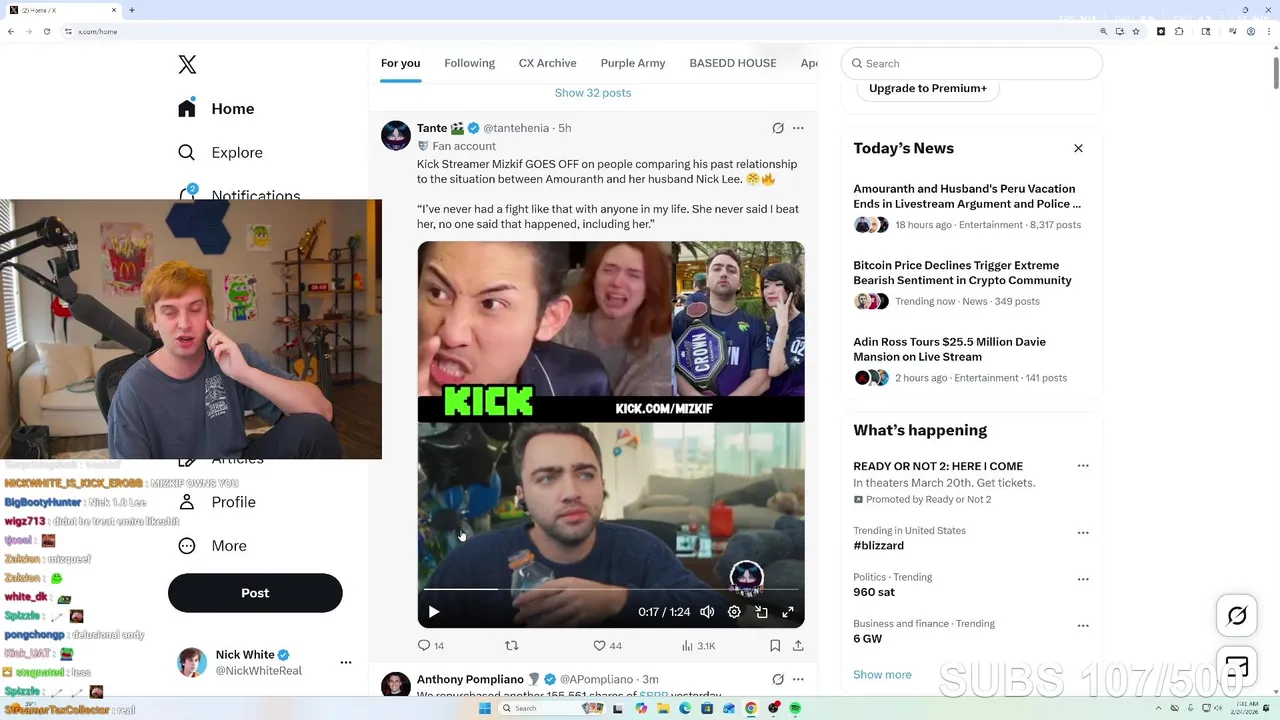The height and width of the screenshot is (720, 1280).
Task: Open the floating Messages button
Action: (x=1237, y=667)
